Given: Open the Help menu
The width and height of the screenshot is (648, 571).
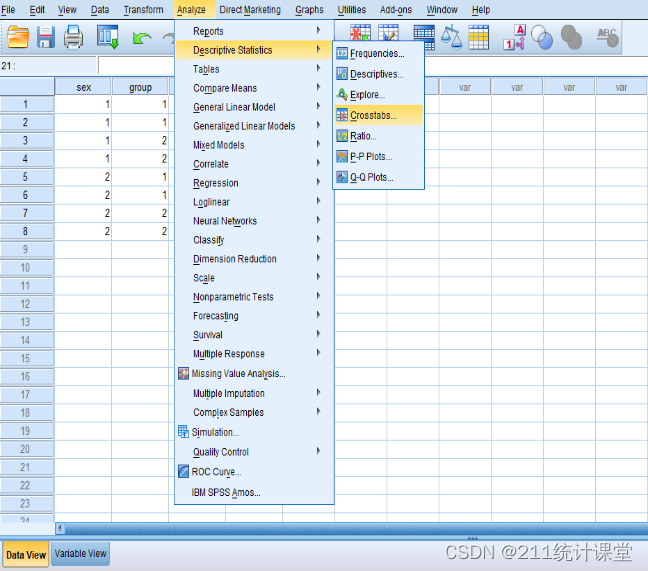Looking at the screenshot, I should click(481, 10).
